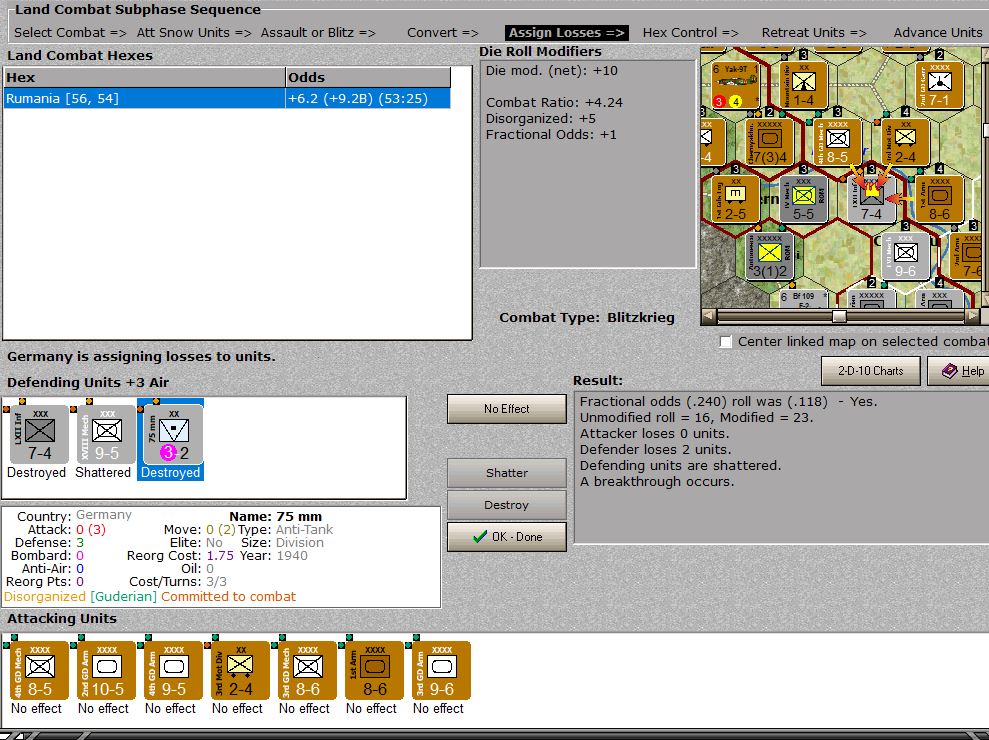Confirm with OK - Done button
The image size is (989, 740).
506,537
